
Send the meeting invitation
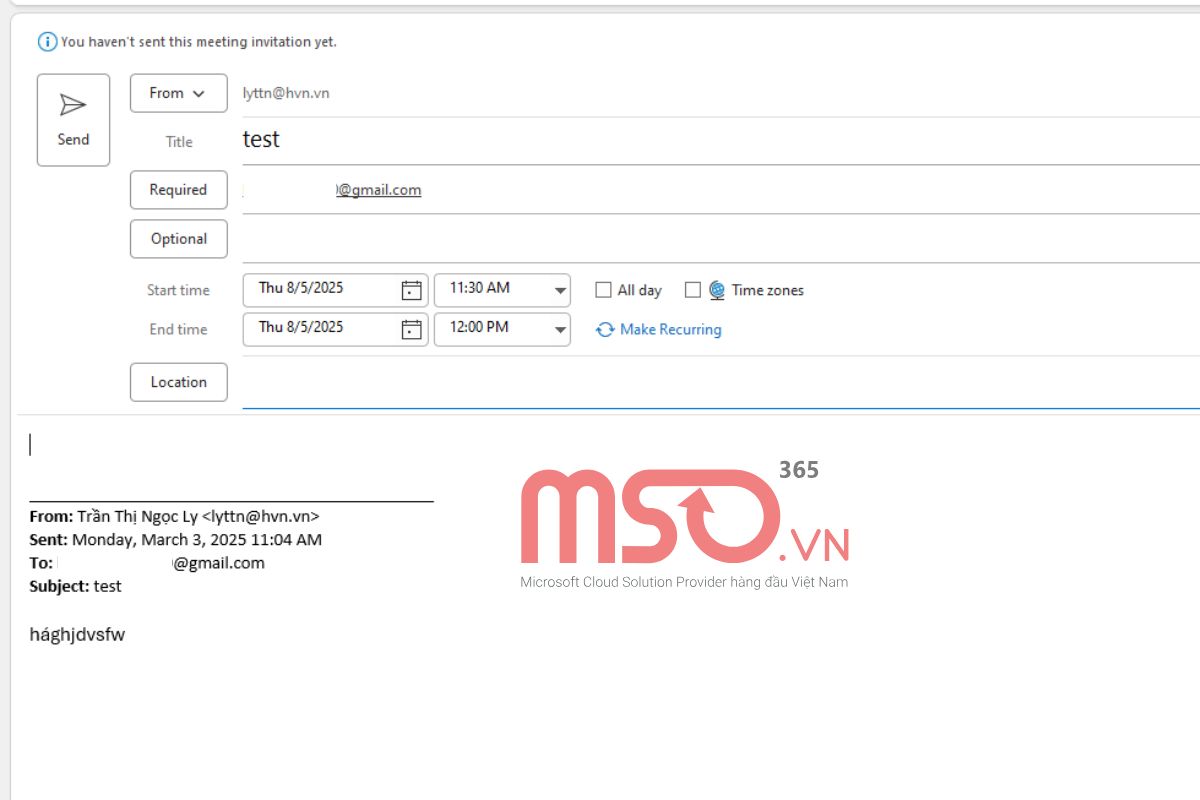(73, 120)
